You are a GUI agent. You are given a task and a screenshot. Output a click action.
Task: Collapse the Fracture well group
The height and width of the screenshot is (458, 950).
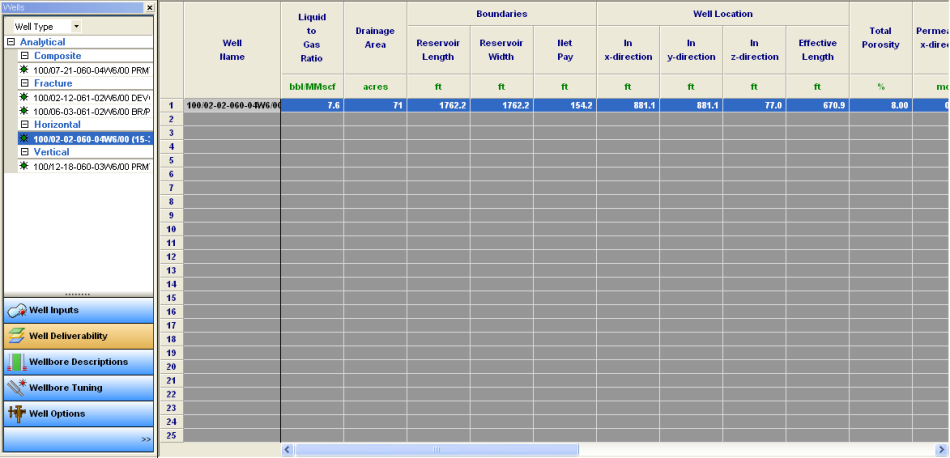(25, 84)
